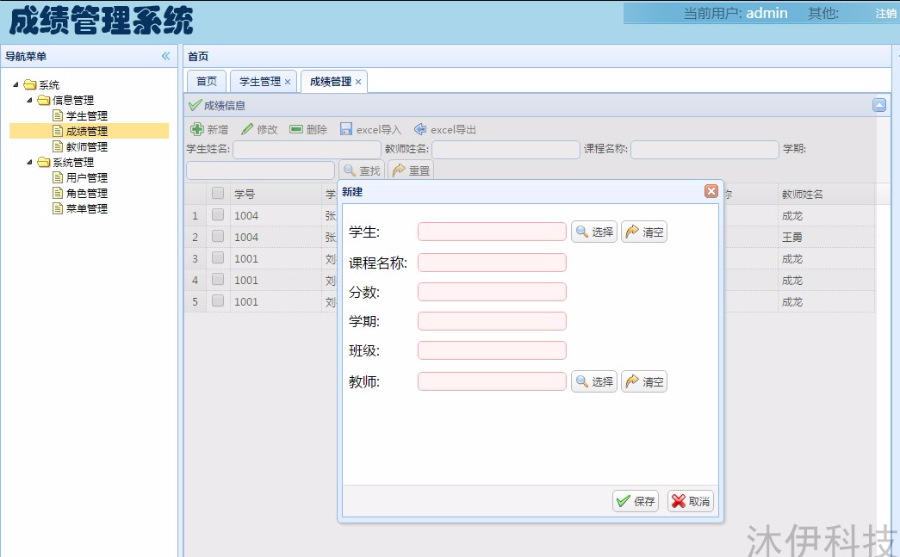Open 教师管理 in the navigation tree
Screen dimensions: 900x557
pyautogui.click(x=87, y=146)
